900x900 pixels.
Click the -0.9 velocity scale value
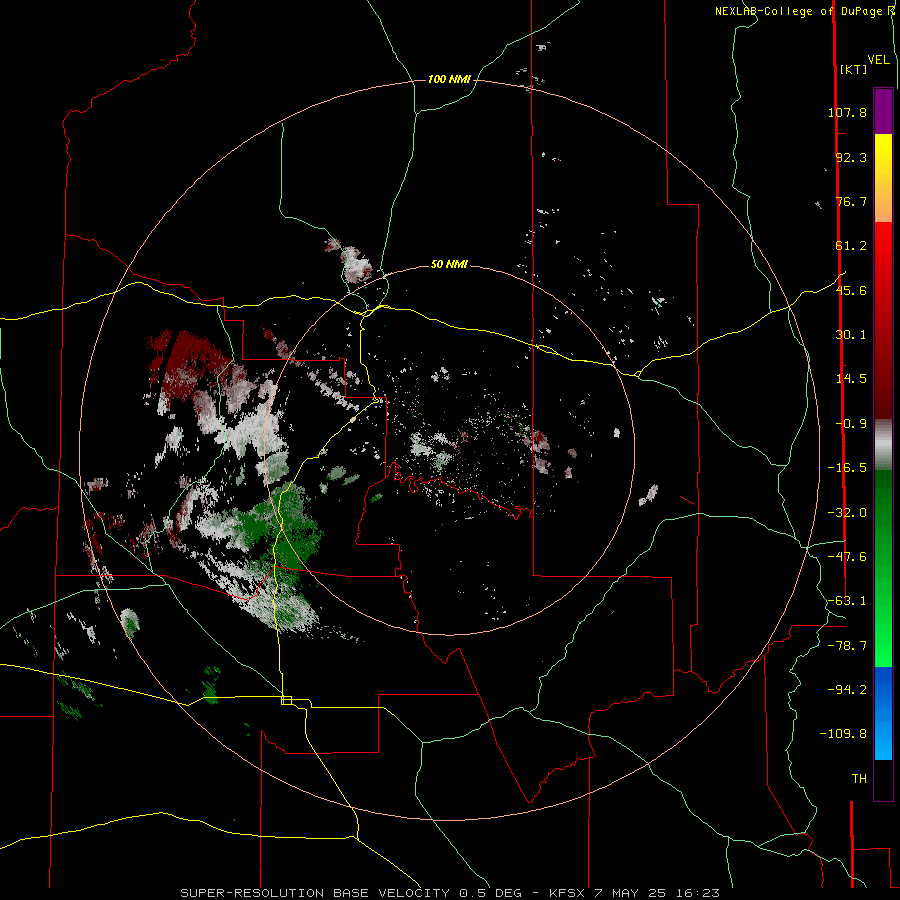coord(851,424)
